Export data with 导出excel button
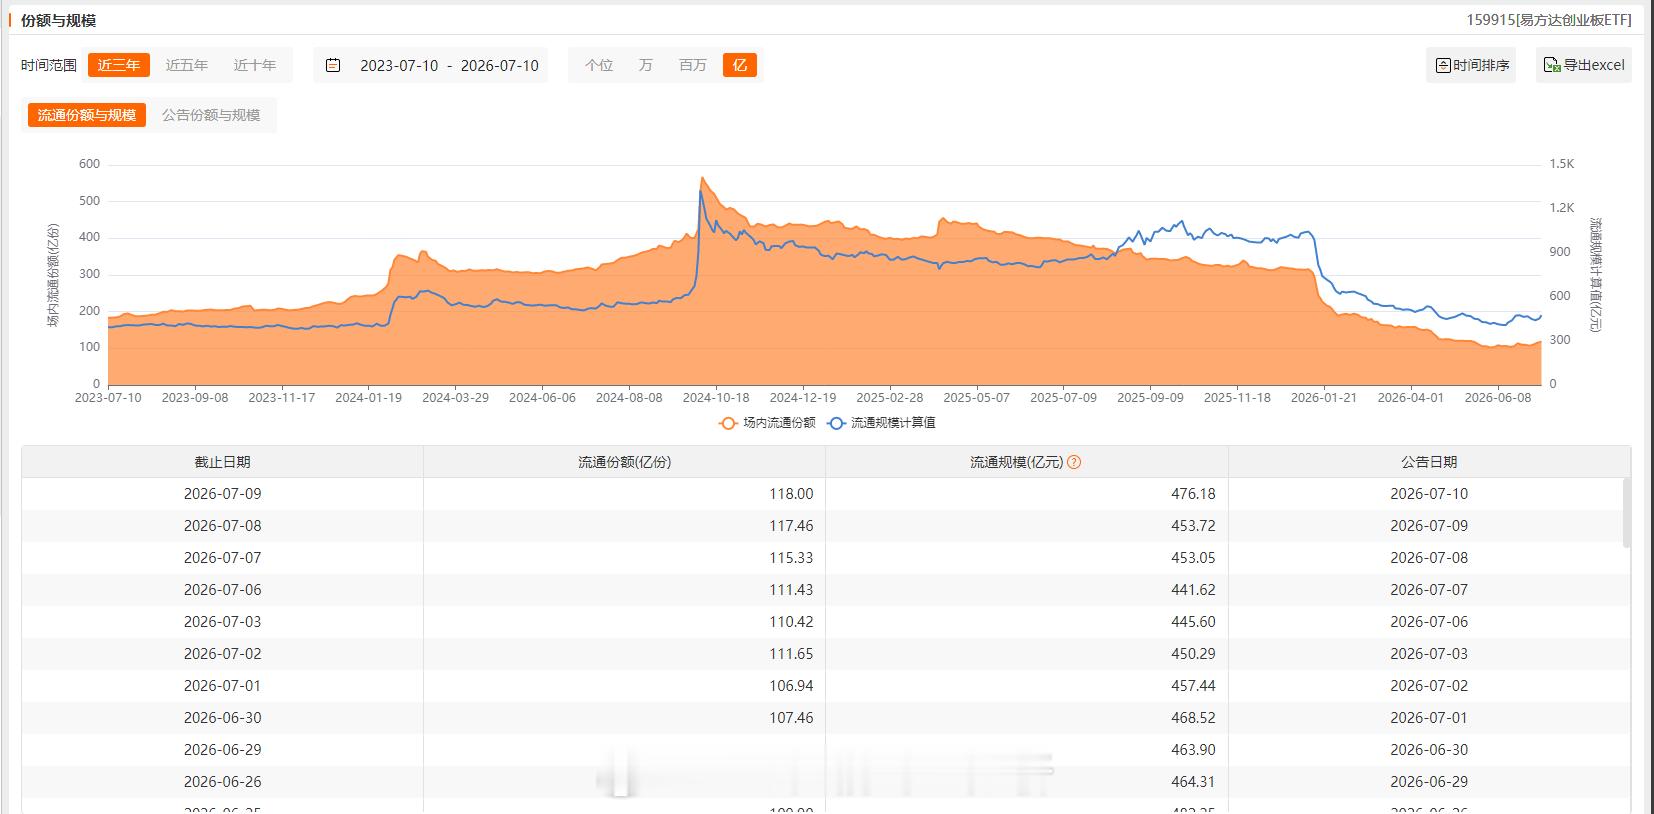This screenshot has width=1654, height=814. pyautogui.click(x=1583, y=65)
